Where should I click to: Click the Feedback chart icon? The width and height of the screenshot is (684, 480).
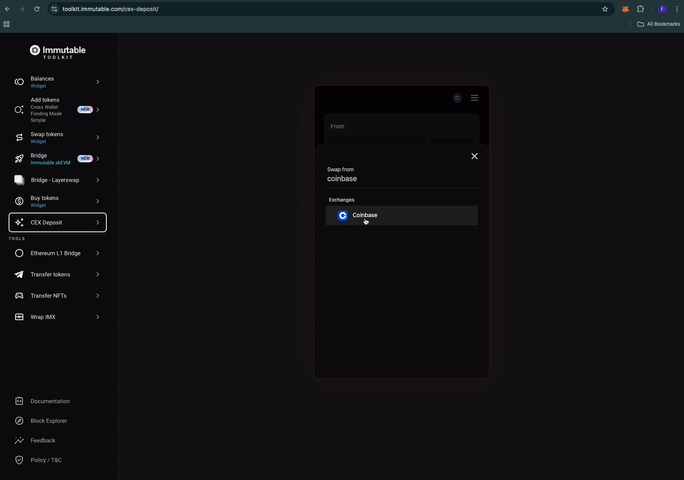point(19,440)
